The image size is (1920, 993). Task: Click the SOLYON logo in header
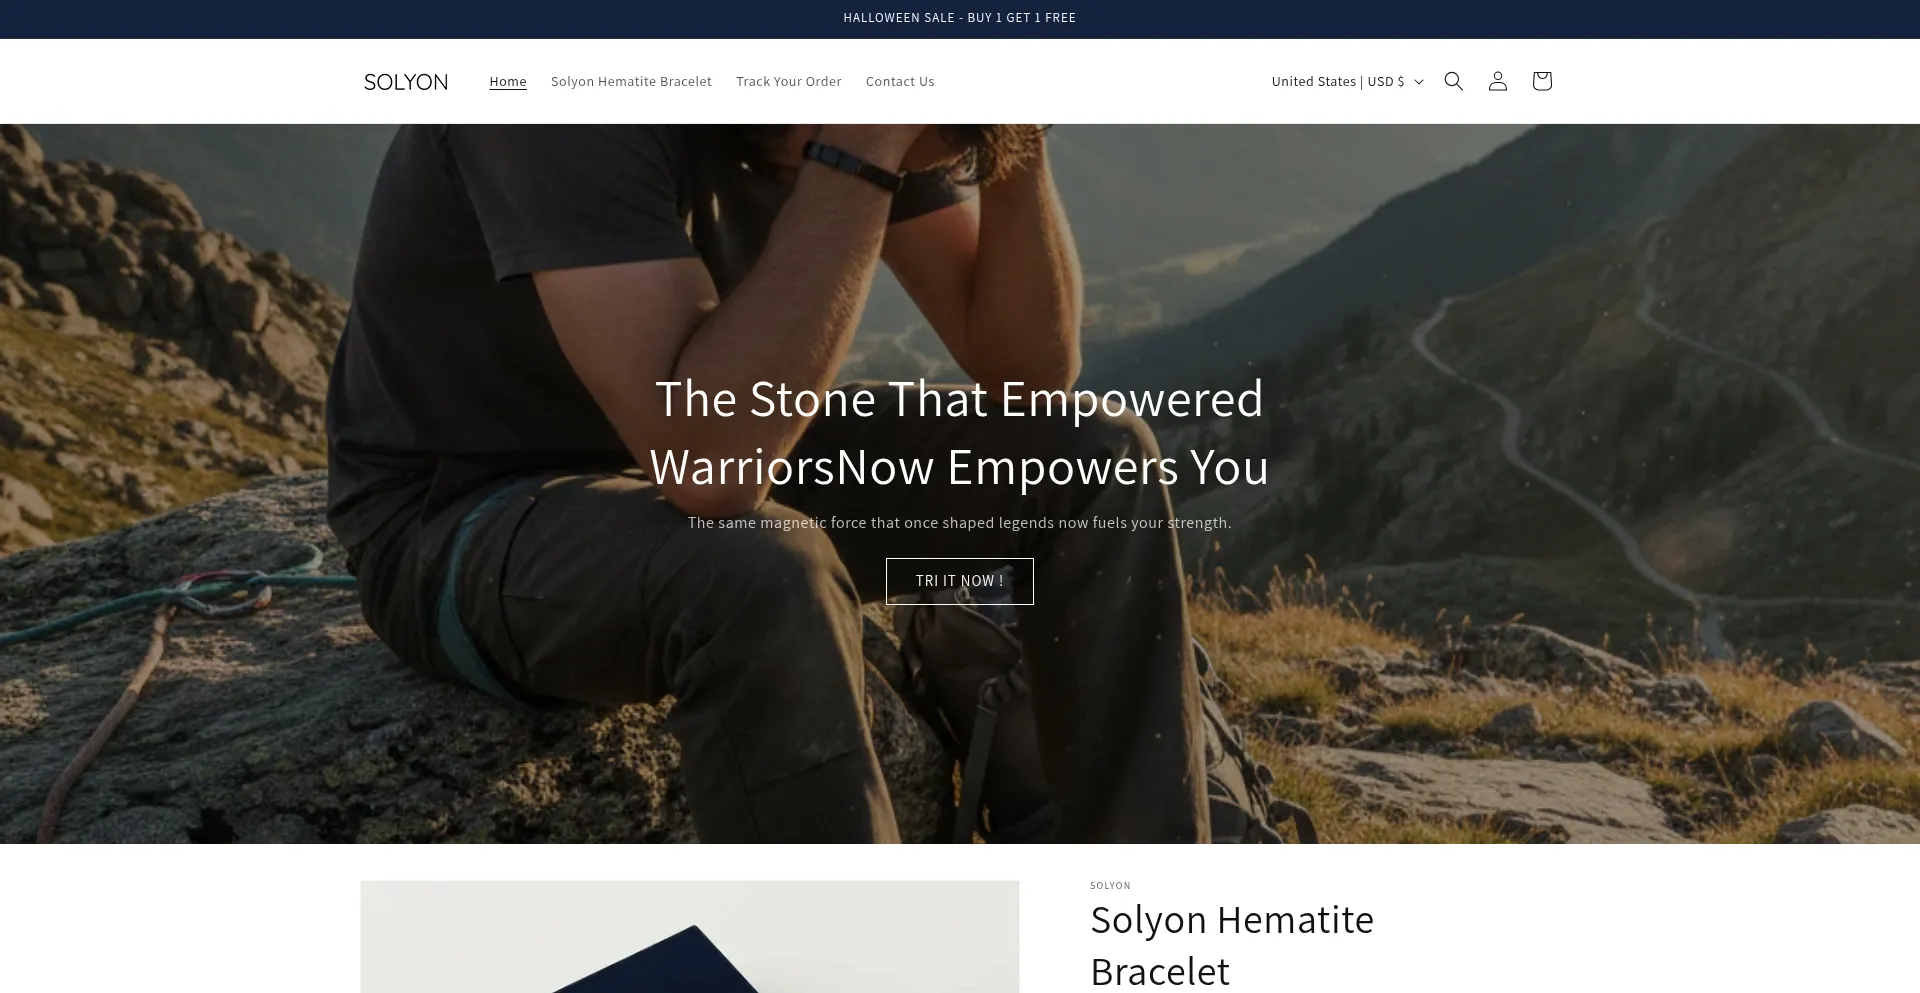point(406,82)
